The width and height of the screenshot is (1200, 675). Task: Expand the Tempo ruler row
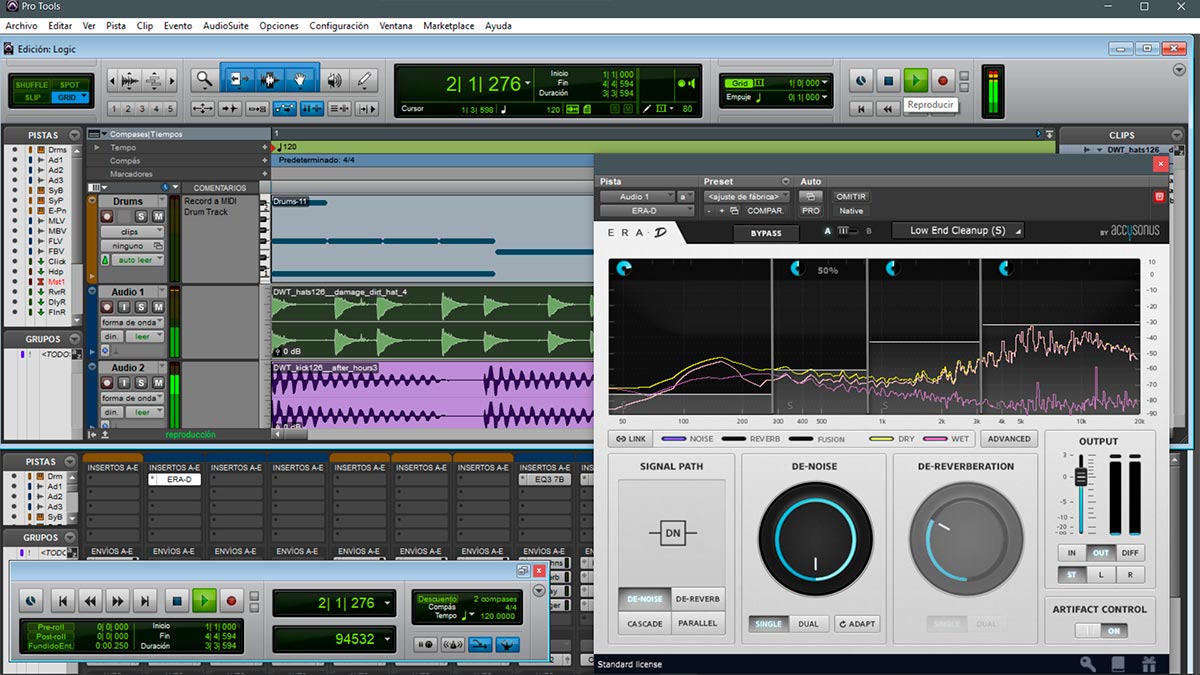(98, 148)
